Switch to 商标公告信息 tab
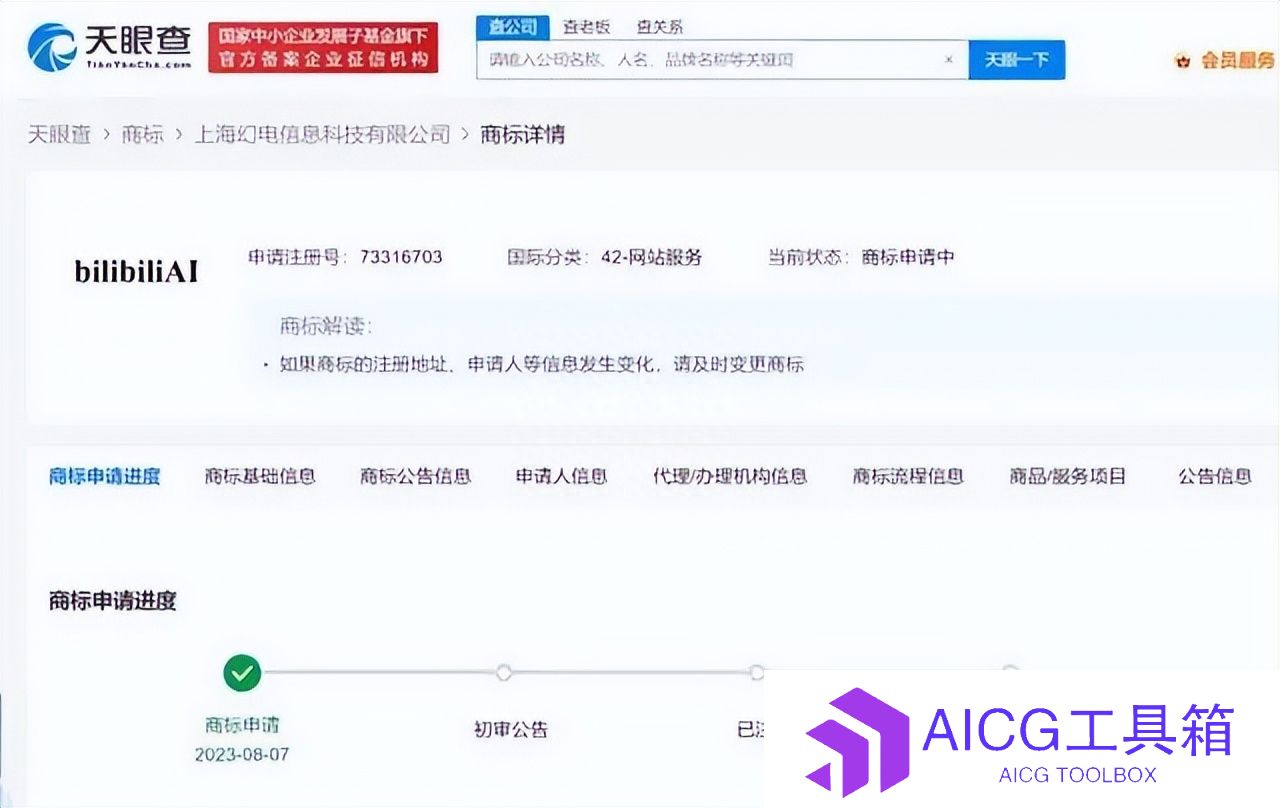Viewport: 1280px width, 808px height. pyautogui.click(x=416, y=477)
